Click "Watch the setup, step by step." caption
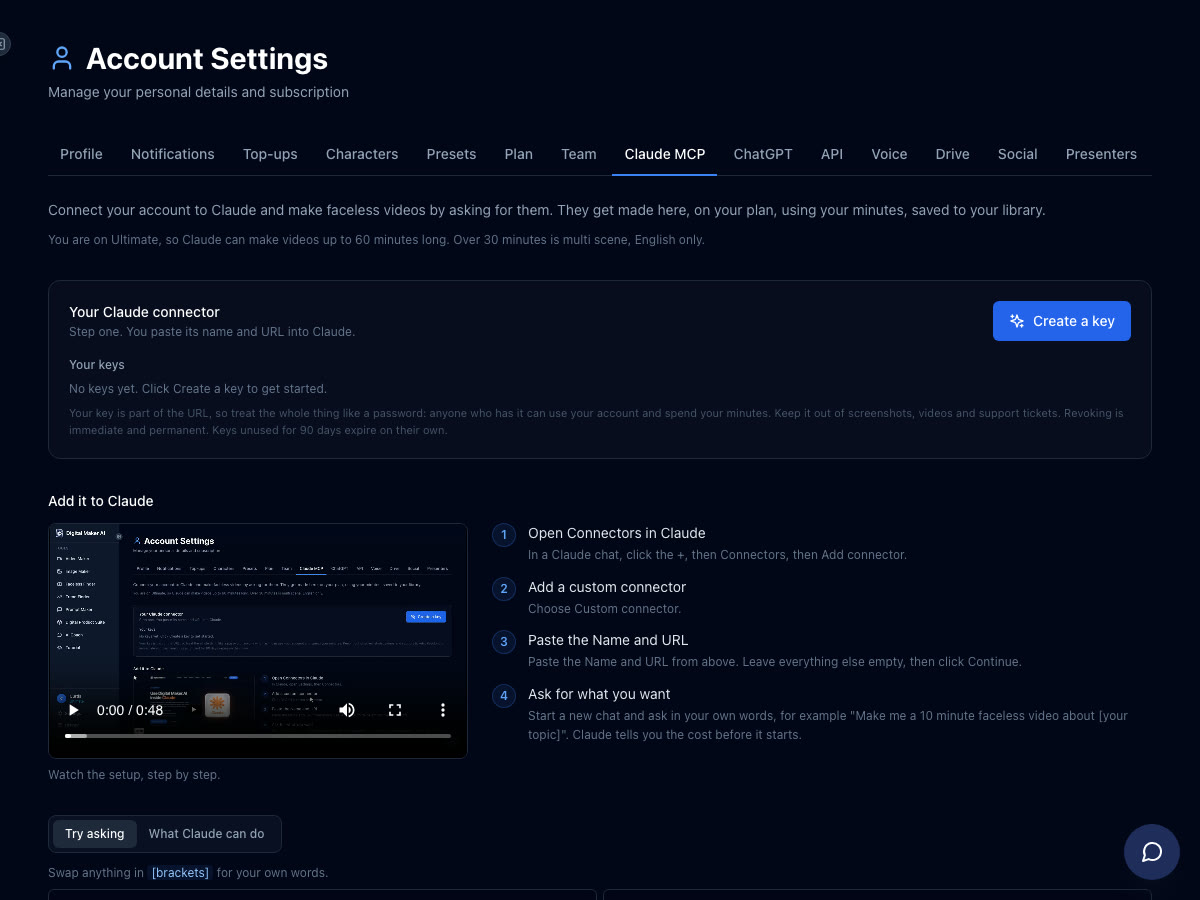The image size is (1200, 900). click(x=134, y=774)
